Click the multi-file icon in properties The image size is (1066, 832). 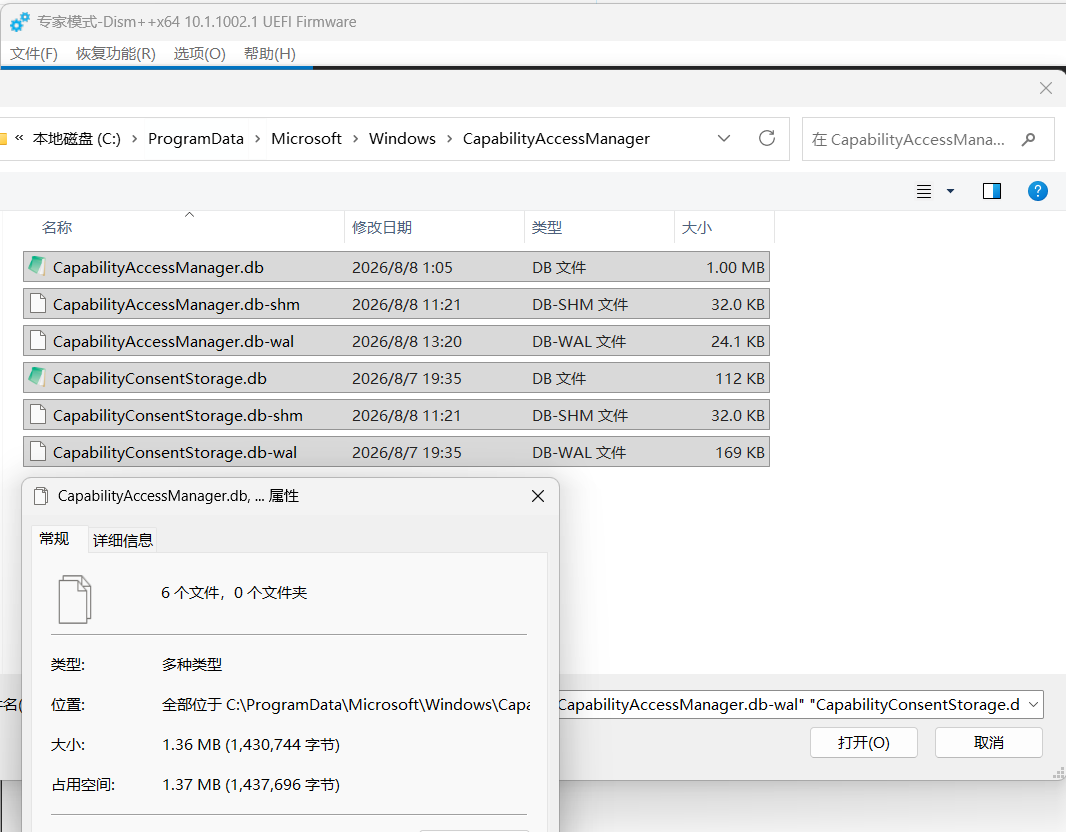[x=75, y=599]
